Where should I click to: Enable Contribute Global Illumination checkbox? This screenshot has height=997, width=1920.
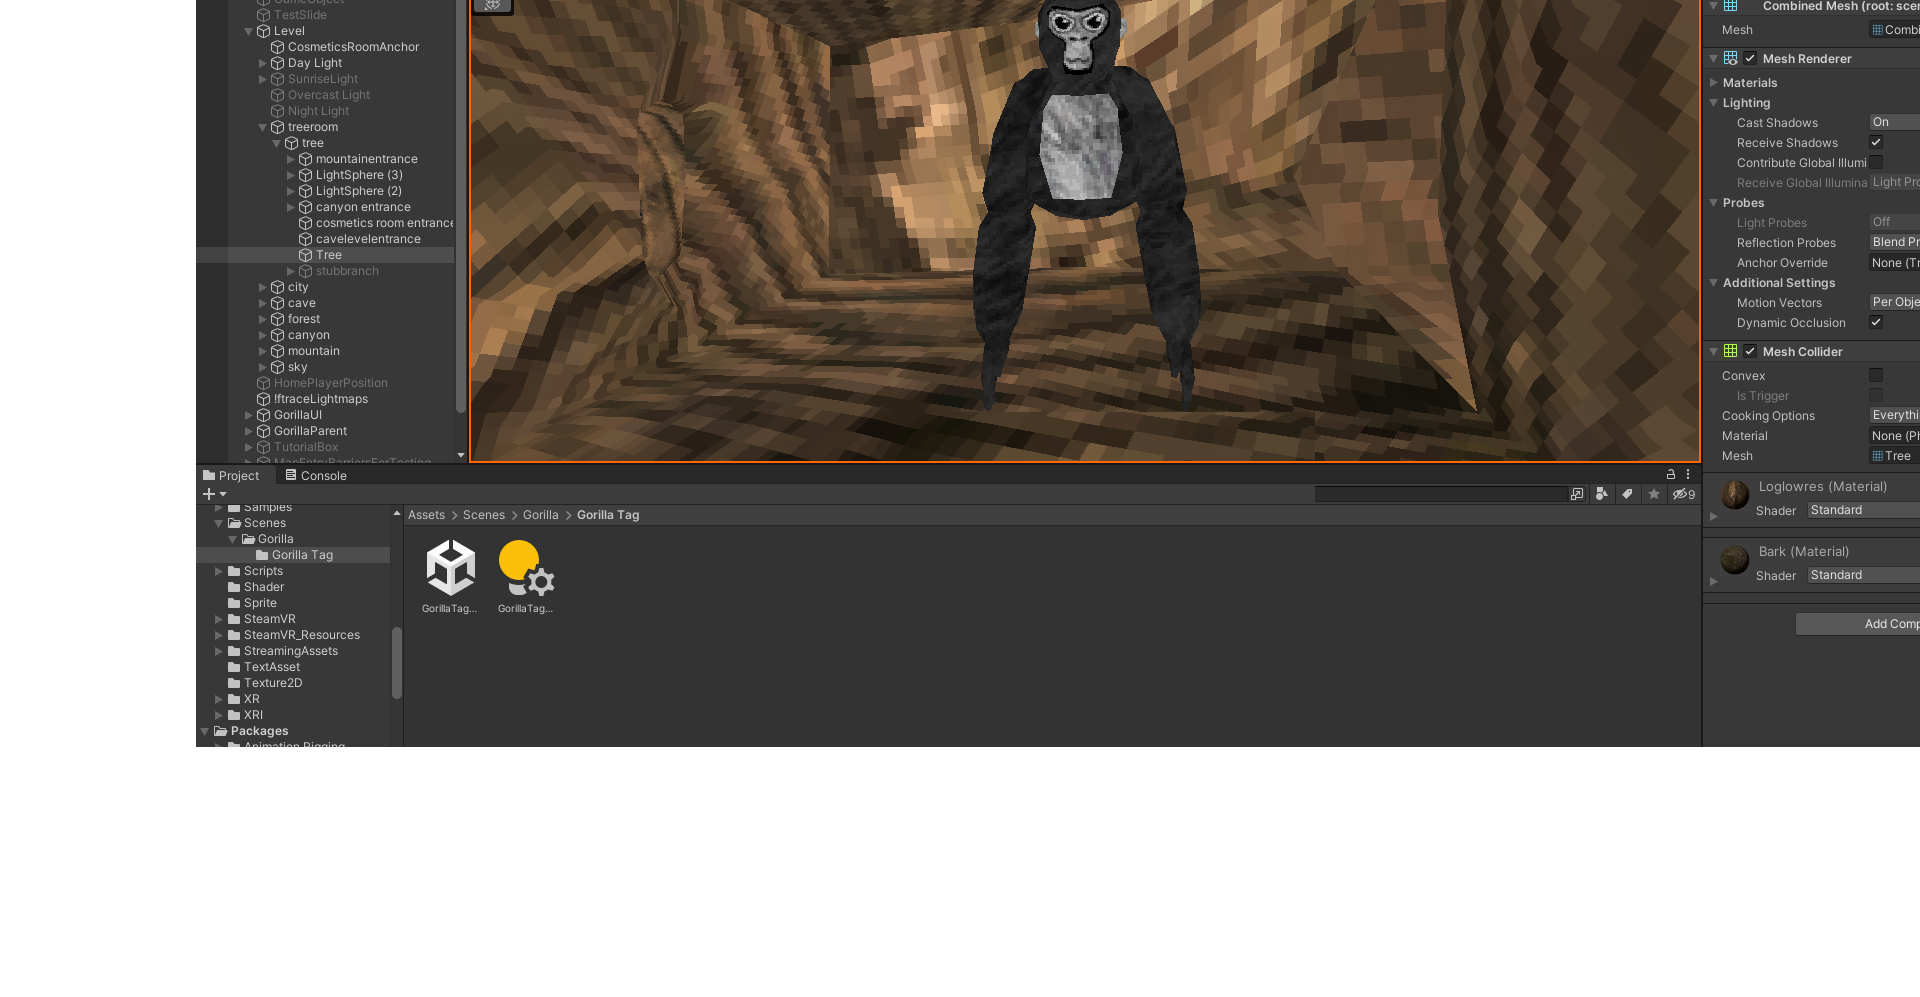(1876, 162)
